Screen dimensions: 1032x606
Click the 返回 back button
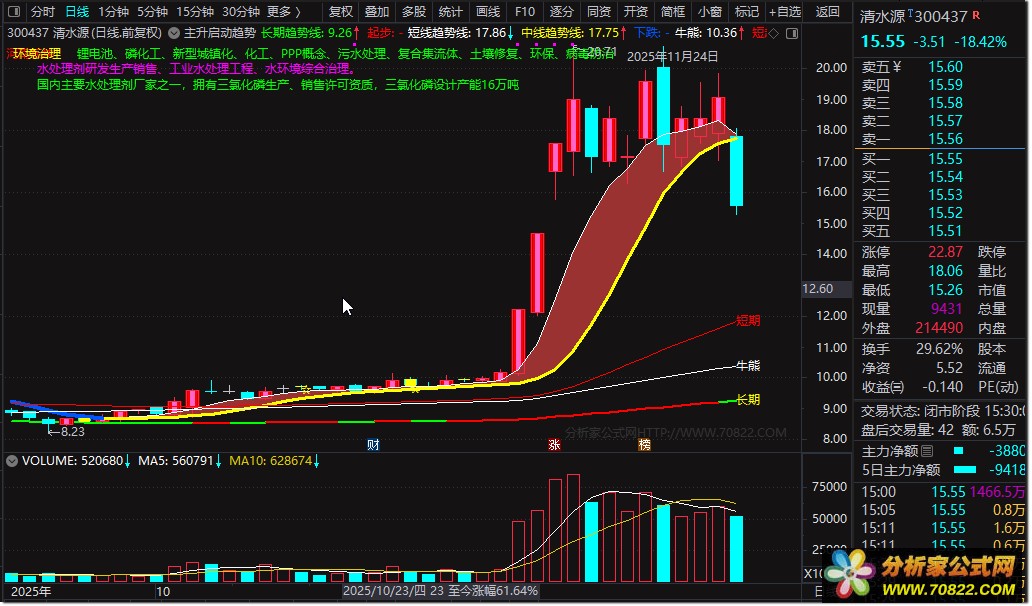click(827, 12)
